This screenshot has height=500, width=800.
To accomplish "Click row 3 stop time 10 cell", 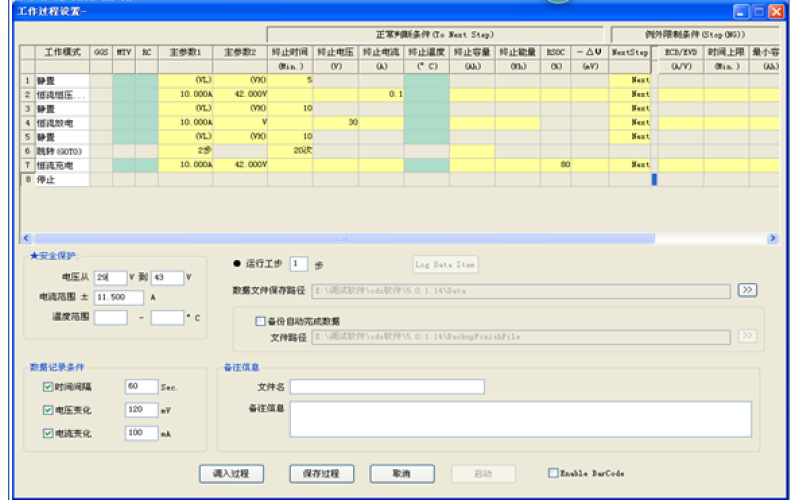I will pos(290,108).
